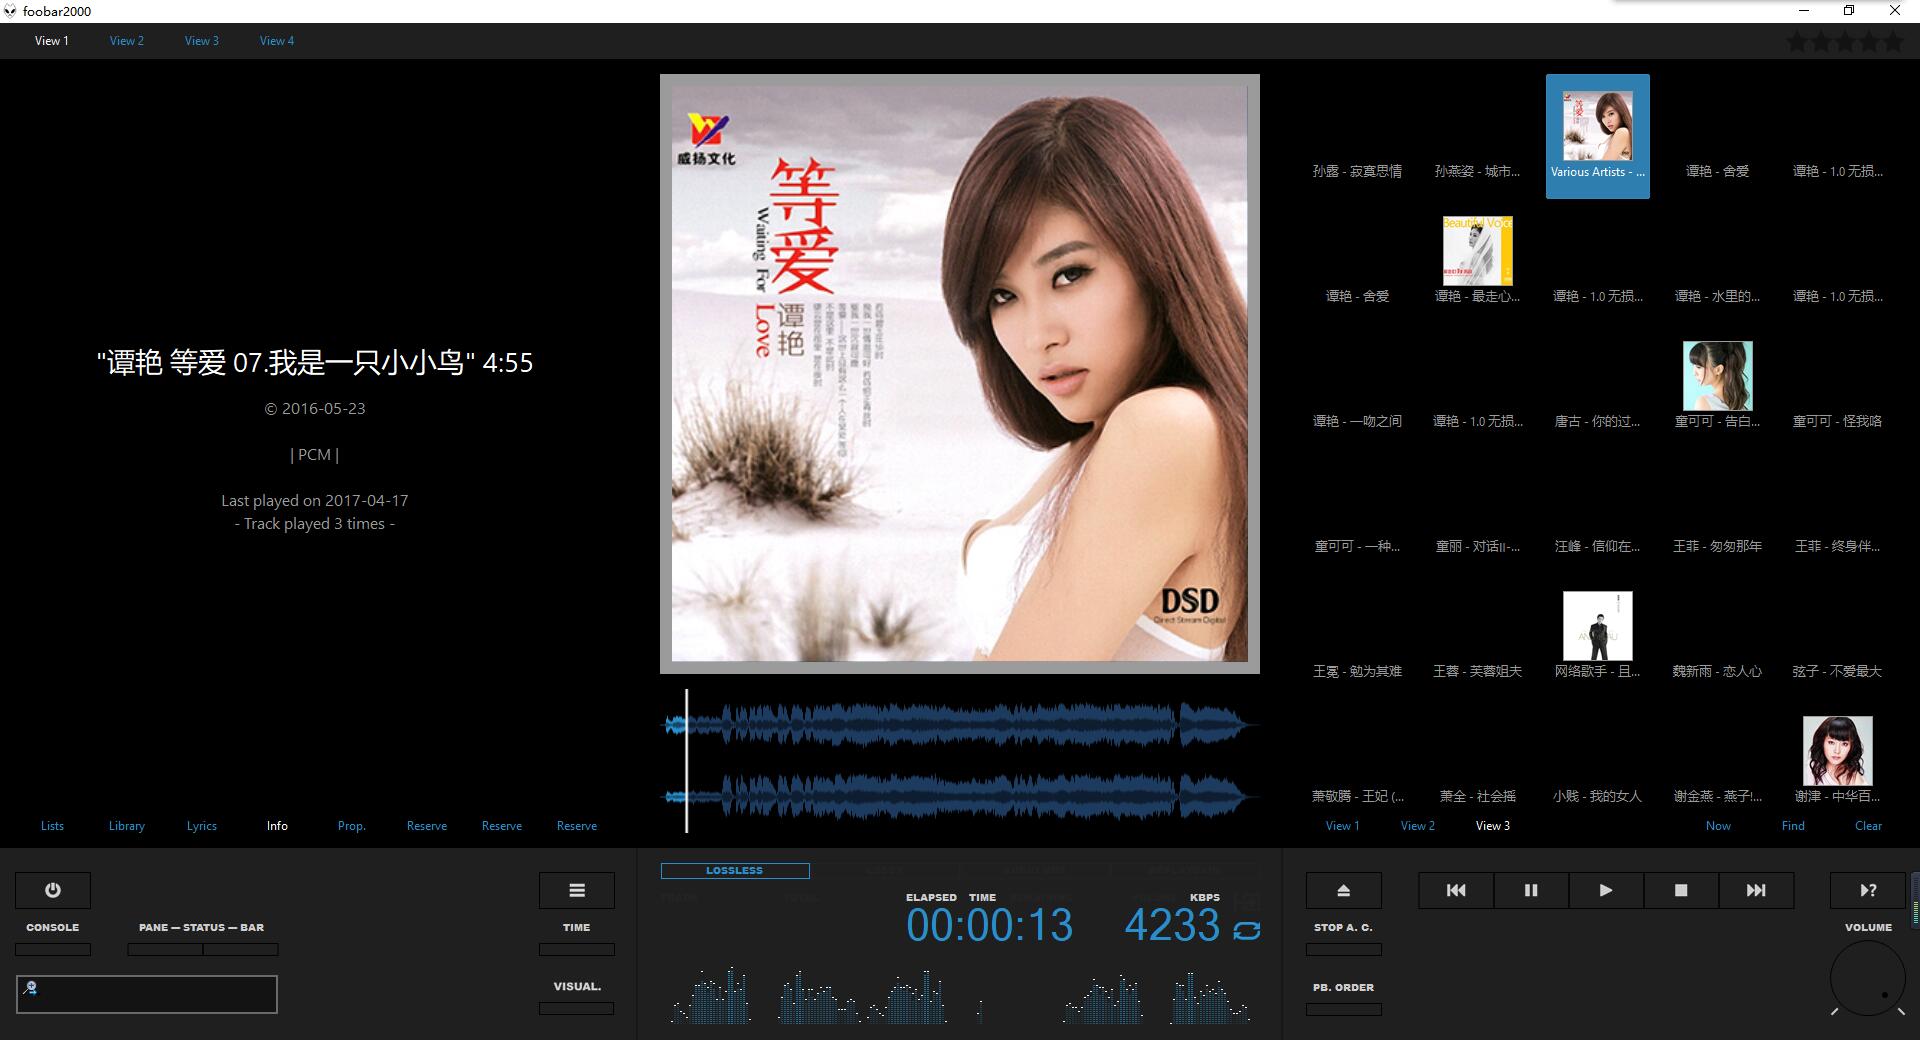Image resolution: width=1920 pixels, height=1040 pixels.
Task: Click inside the search input field
Action: [x=147, y=994]
